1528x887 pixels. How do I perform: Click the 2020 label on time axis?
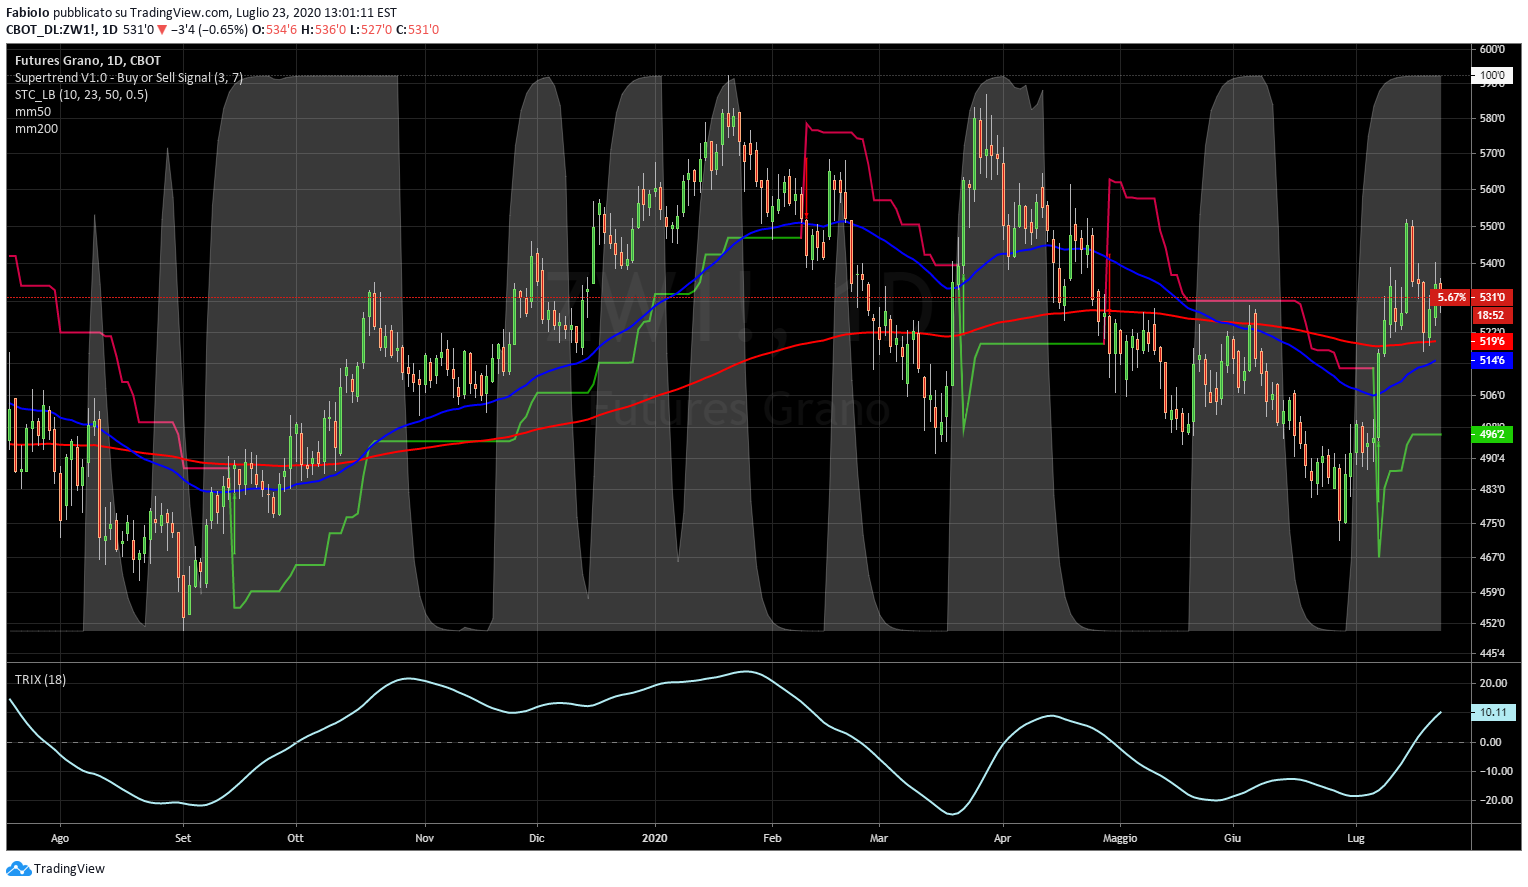coord(655,838)
